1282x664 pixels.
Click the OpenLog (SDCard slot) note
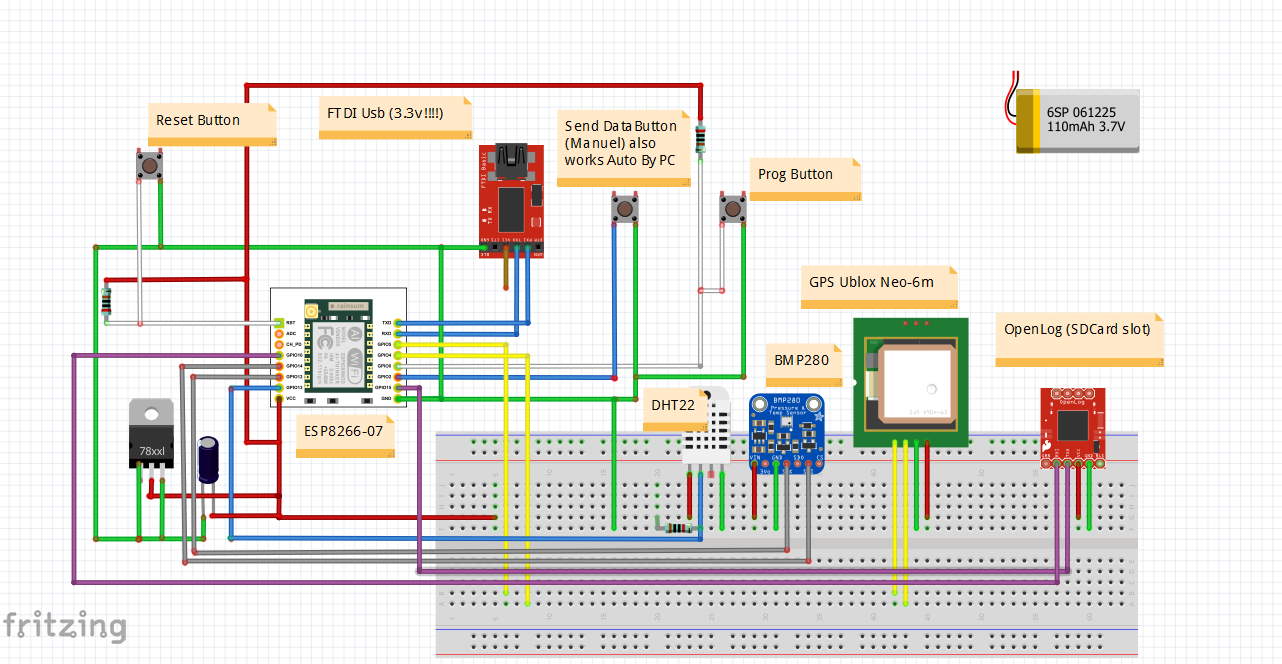pos(1077,329)
